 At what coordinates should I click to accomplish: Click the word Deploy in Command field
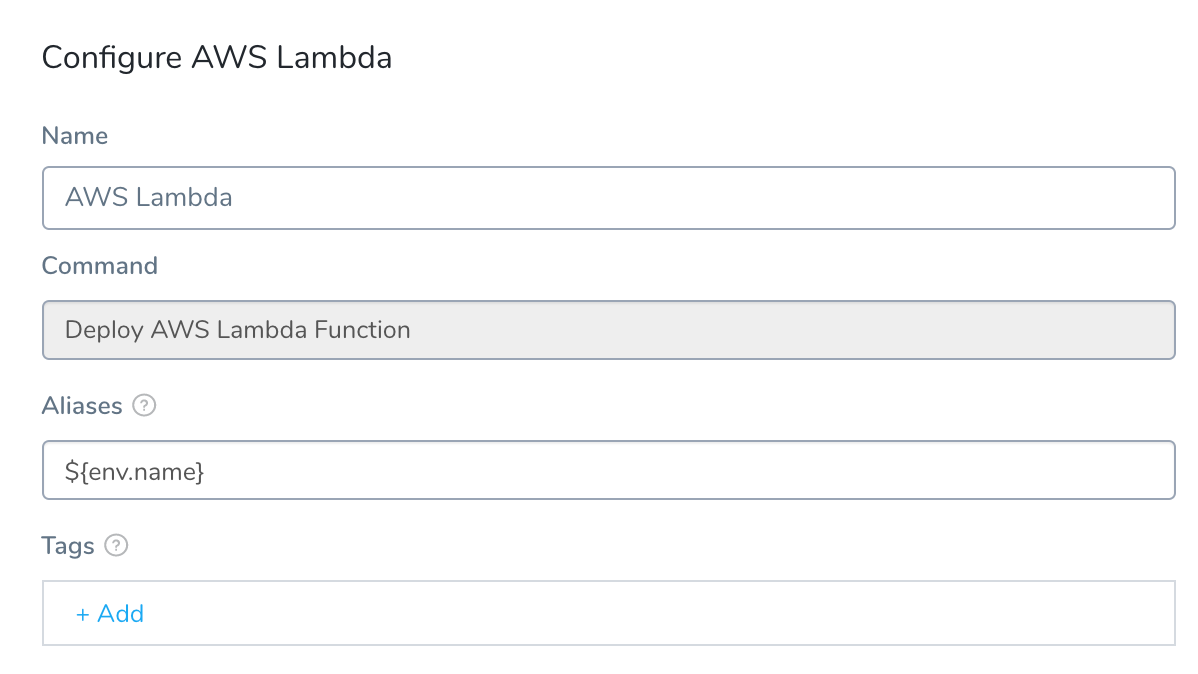point(105,331)
